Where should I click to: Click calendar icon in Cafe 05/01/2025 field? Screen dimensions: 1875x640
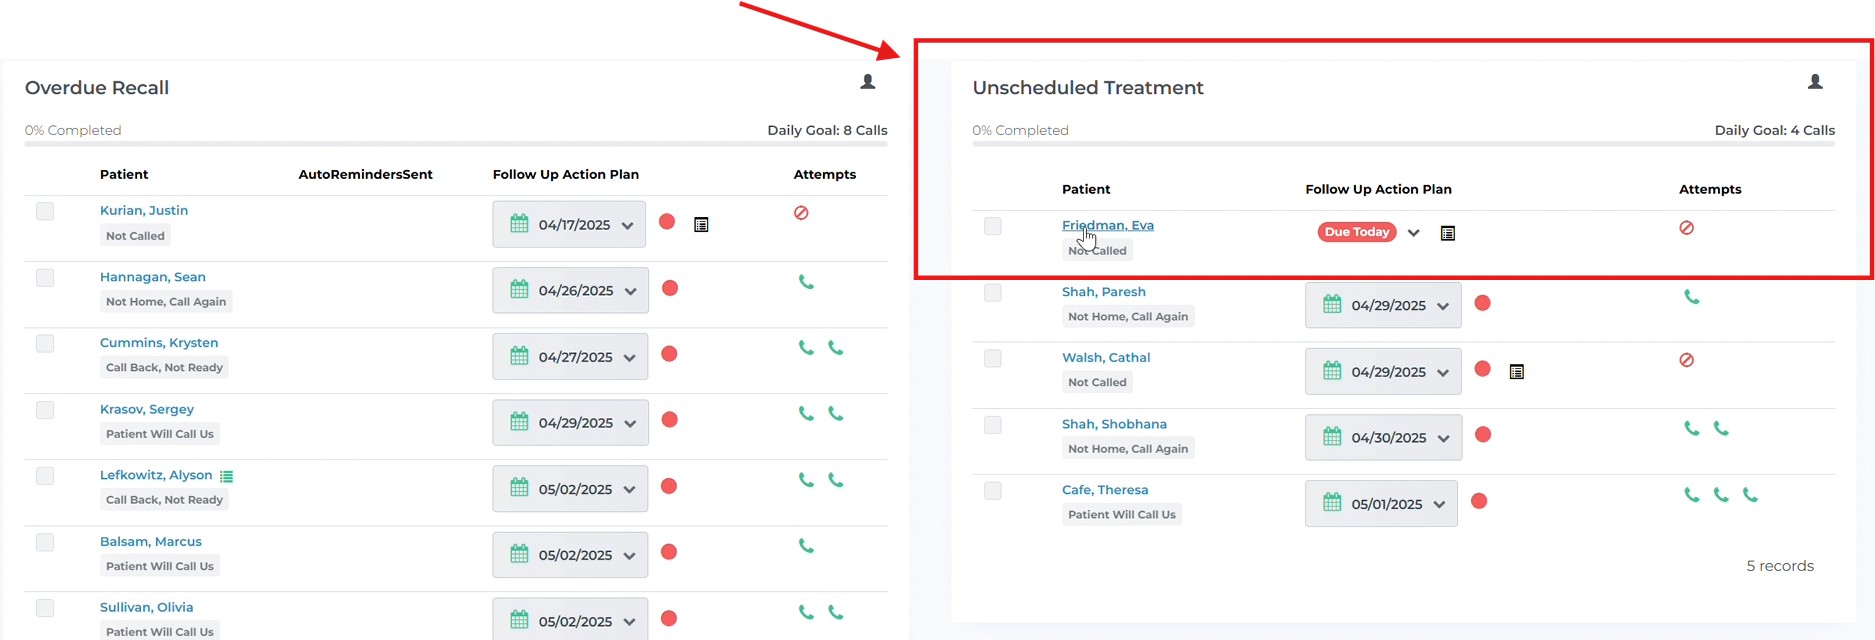pos(1332,503)
